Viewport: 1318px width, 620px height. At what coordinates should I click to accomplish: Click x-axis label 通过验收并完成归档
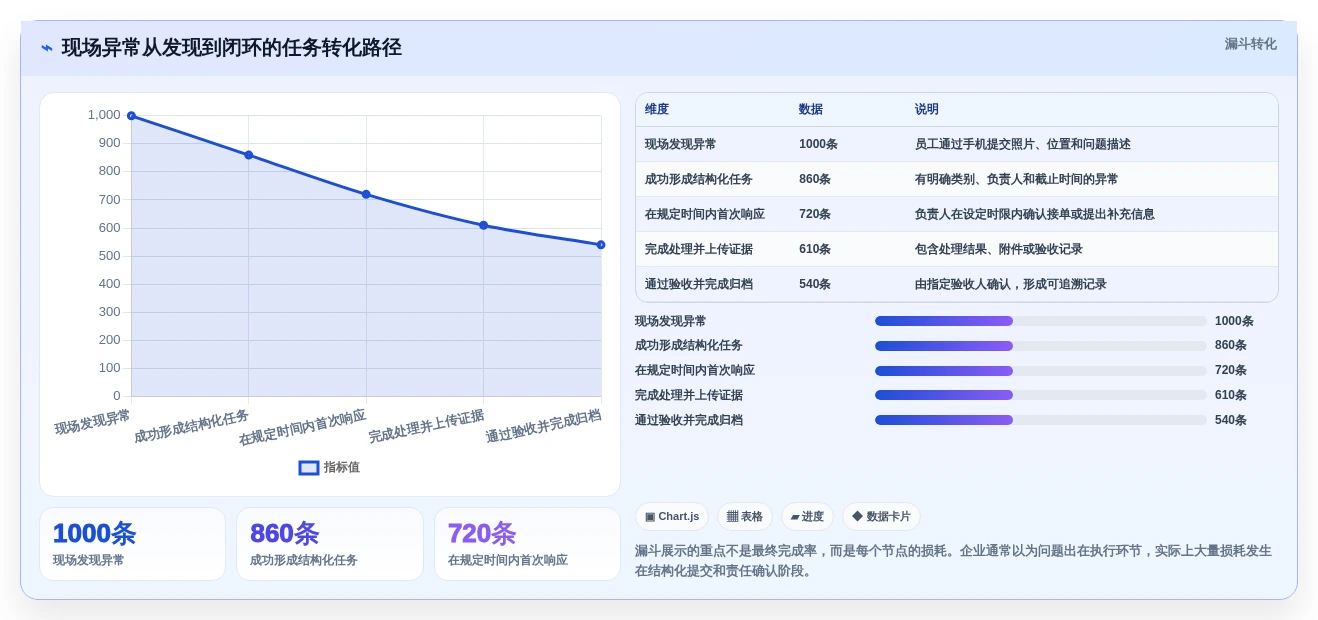tap(543, 426)
